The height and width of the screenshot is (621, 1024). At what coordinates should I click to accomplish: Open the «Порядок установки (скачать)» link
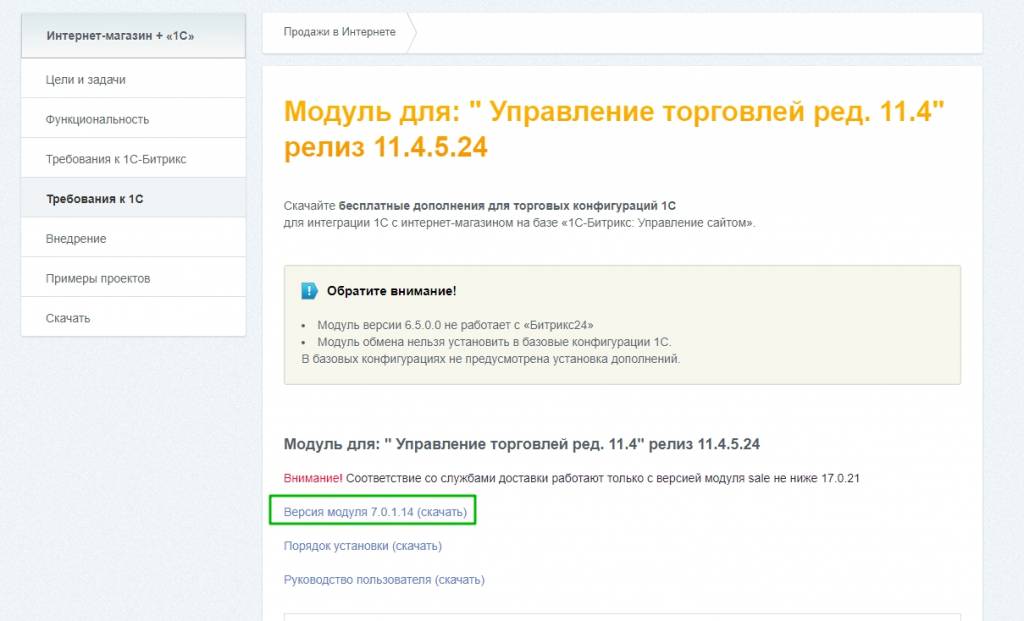(x=362, y=546)
